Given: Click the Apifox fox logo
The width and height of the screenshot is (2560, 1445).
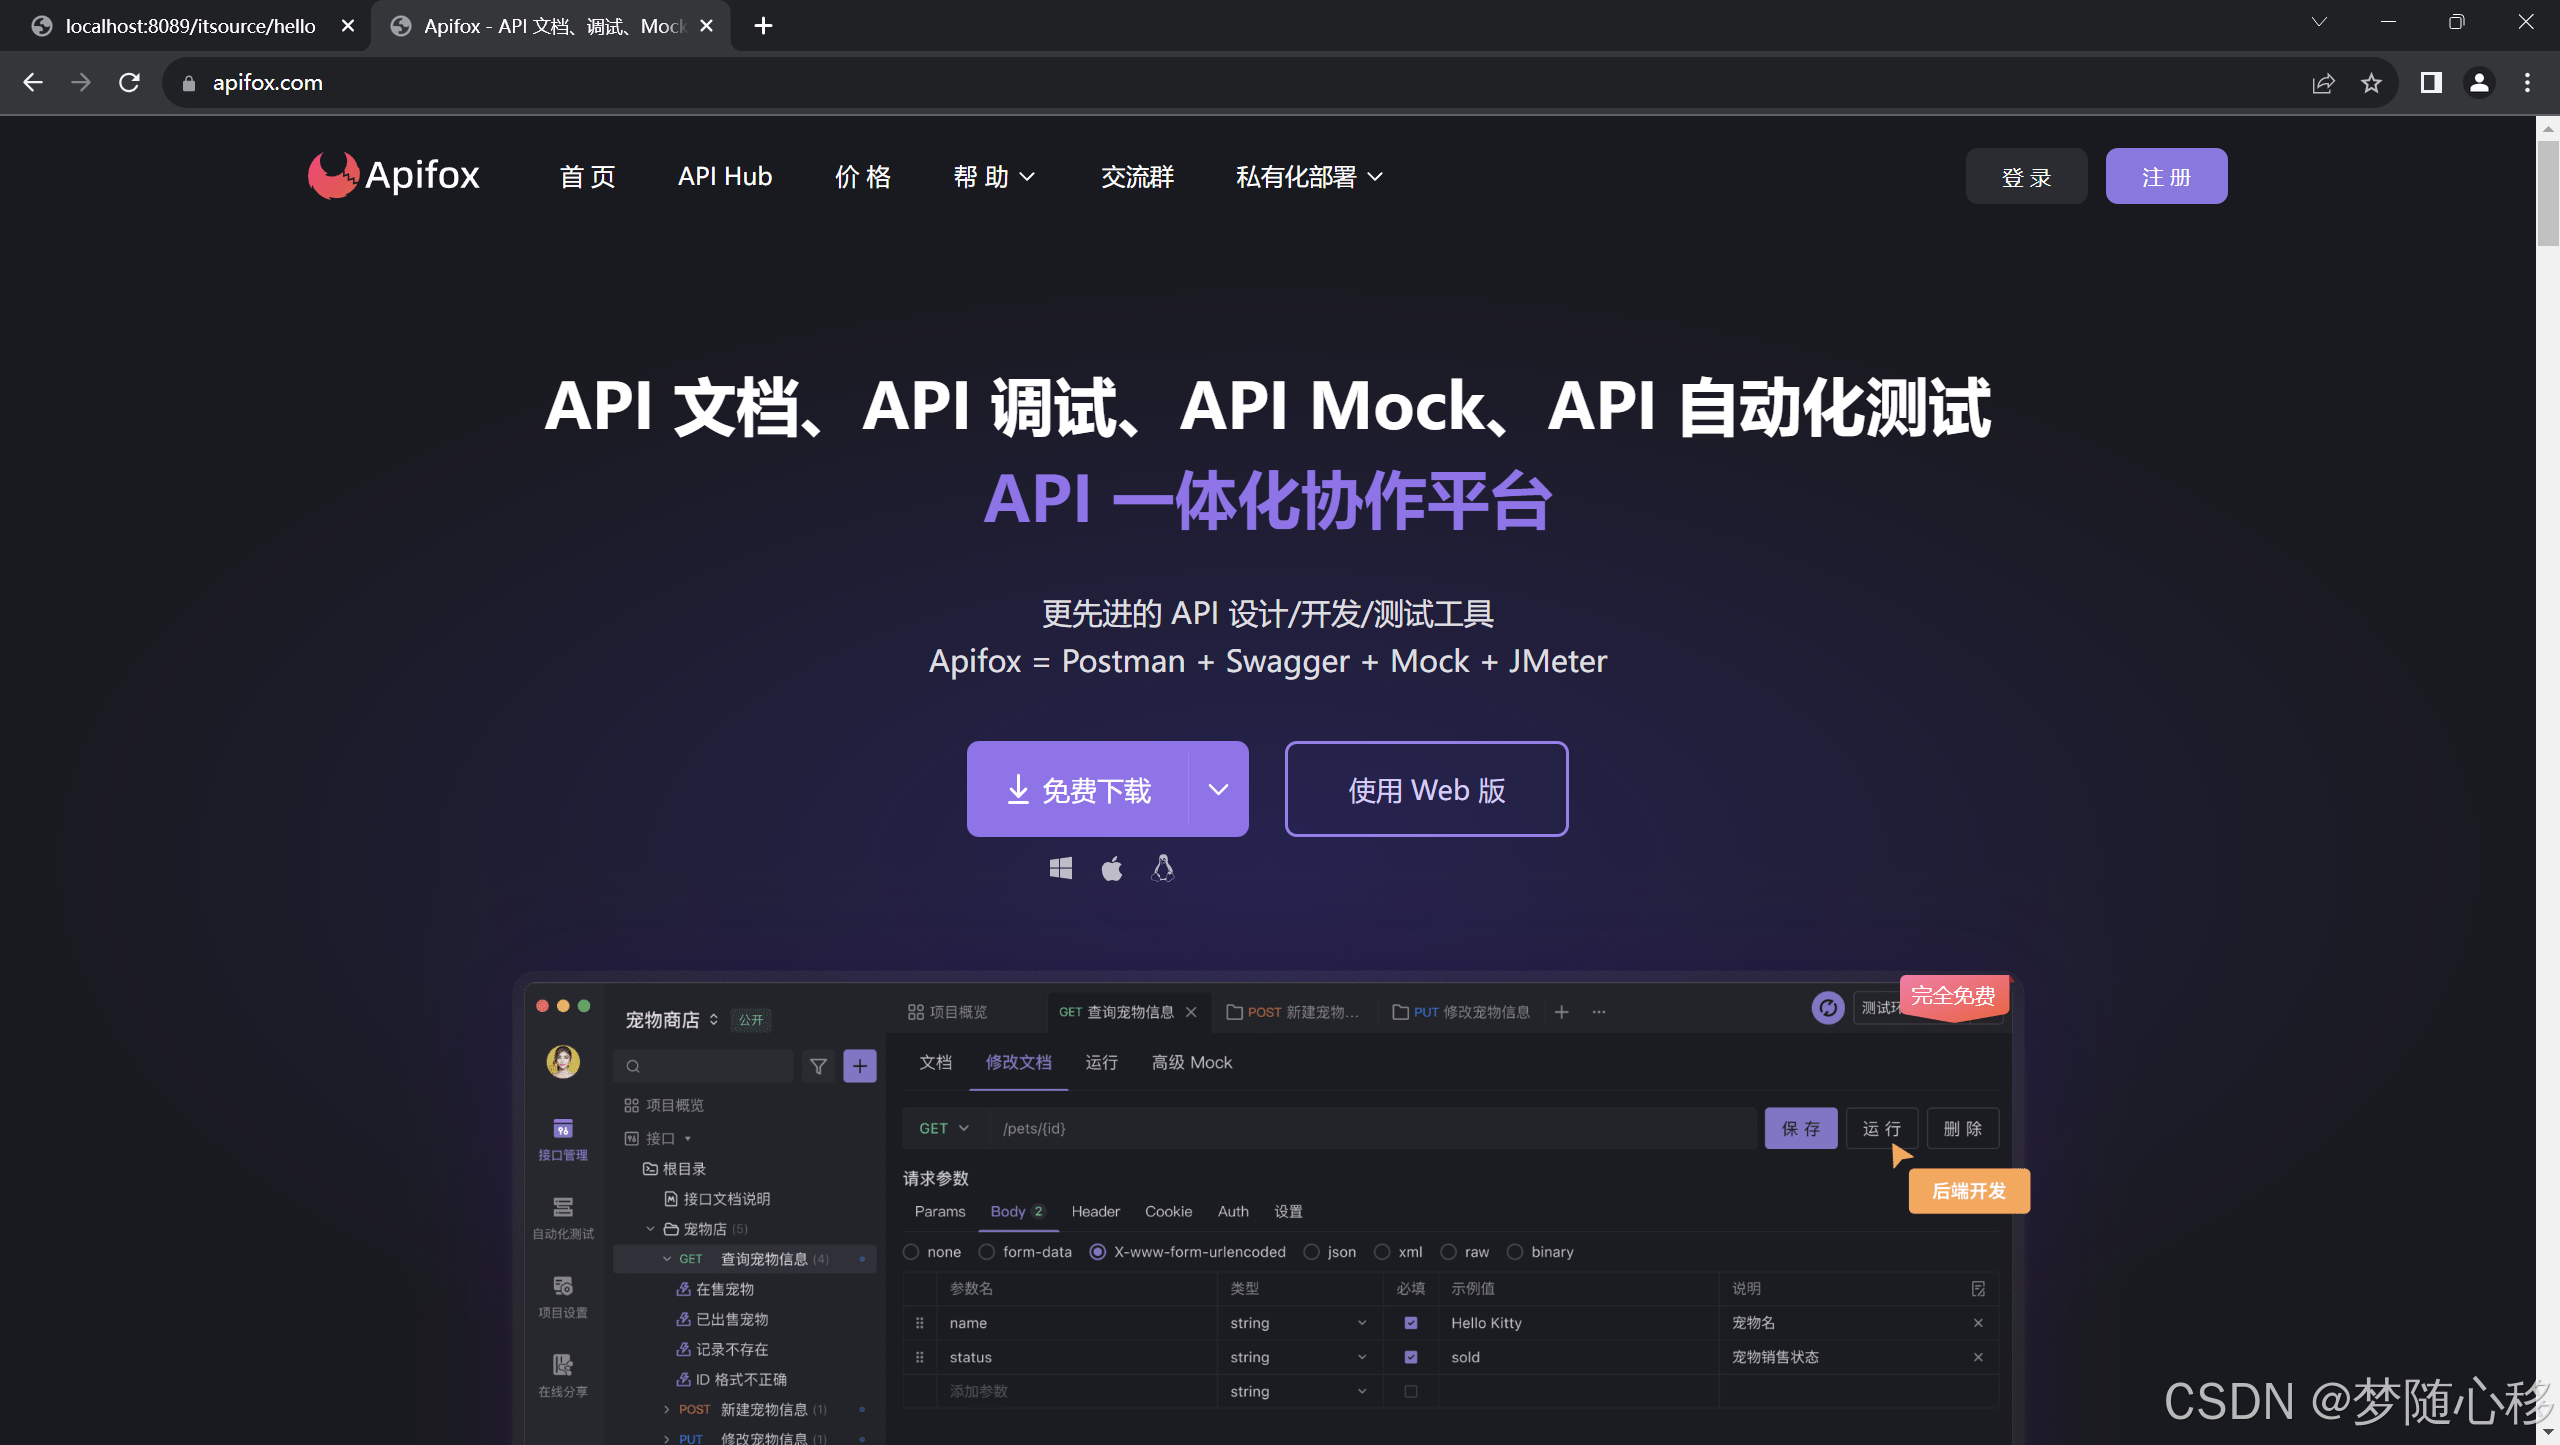Looking at the screenshot, I should [x=333, y=175].
